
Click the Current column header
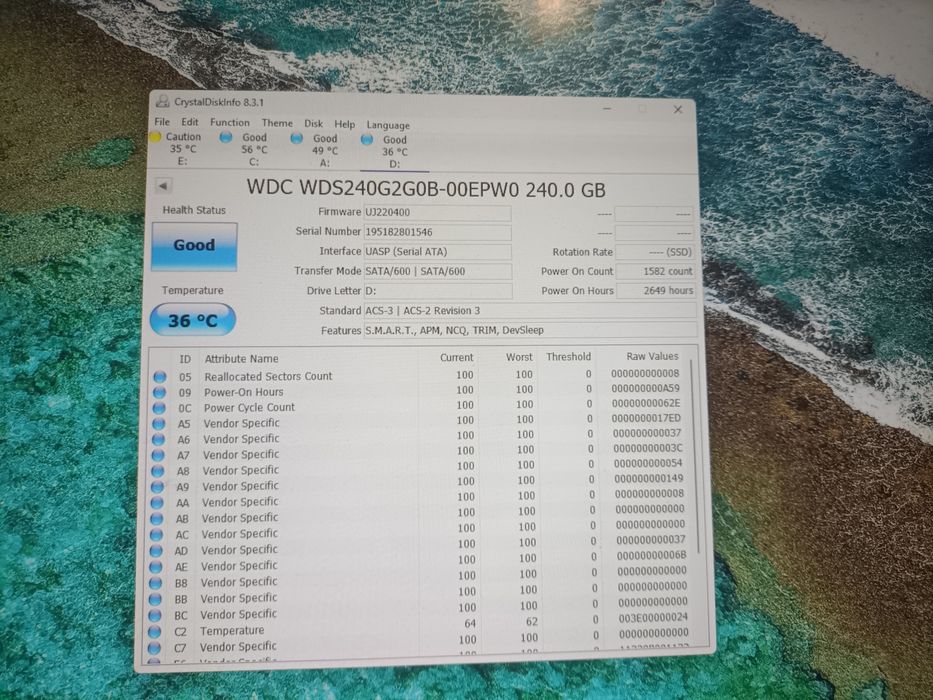tap(456, 358)
